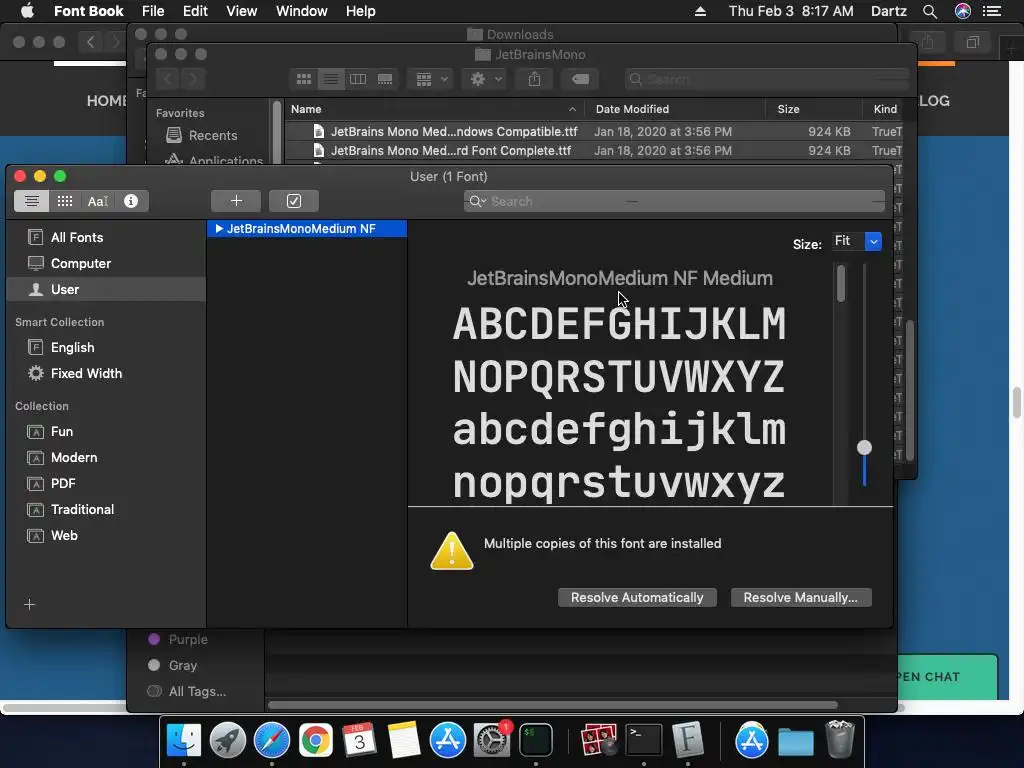Viewport: 1024px width, 768px height.
Task: Add a new font with plus button
Action: click(x=236, y=201)
